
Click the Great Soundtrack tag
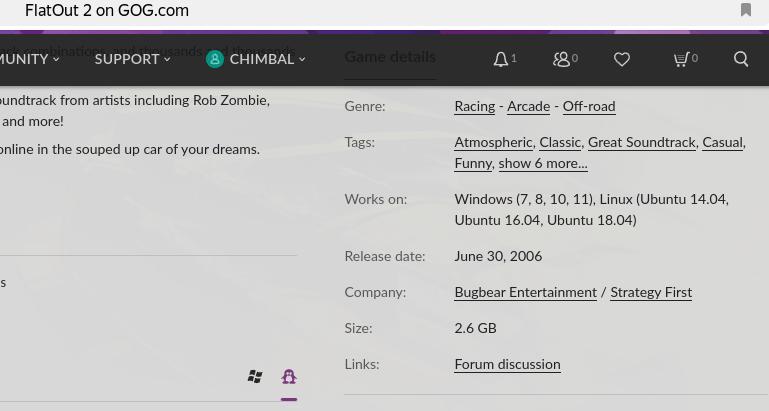click(x=641, y=143)
